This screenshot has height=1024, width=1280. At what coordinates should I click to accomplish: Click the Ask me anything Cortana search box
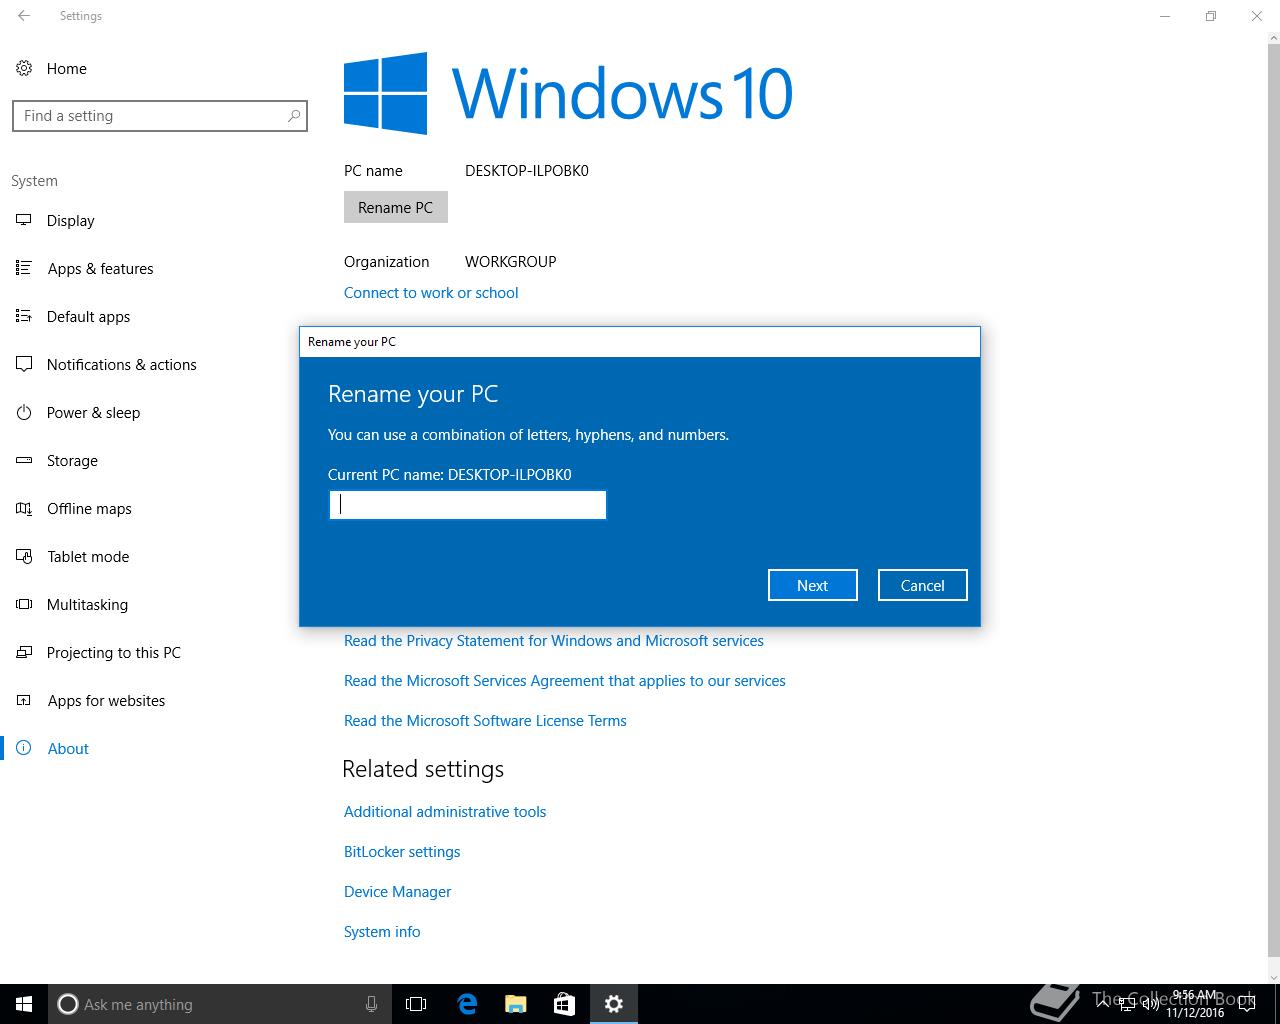coord(220,1004)
